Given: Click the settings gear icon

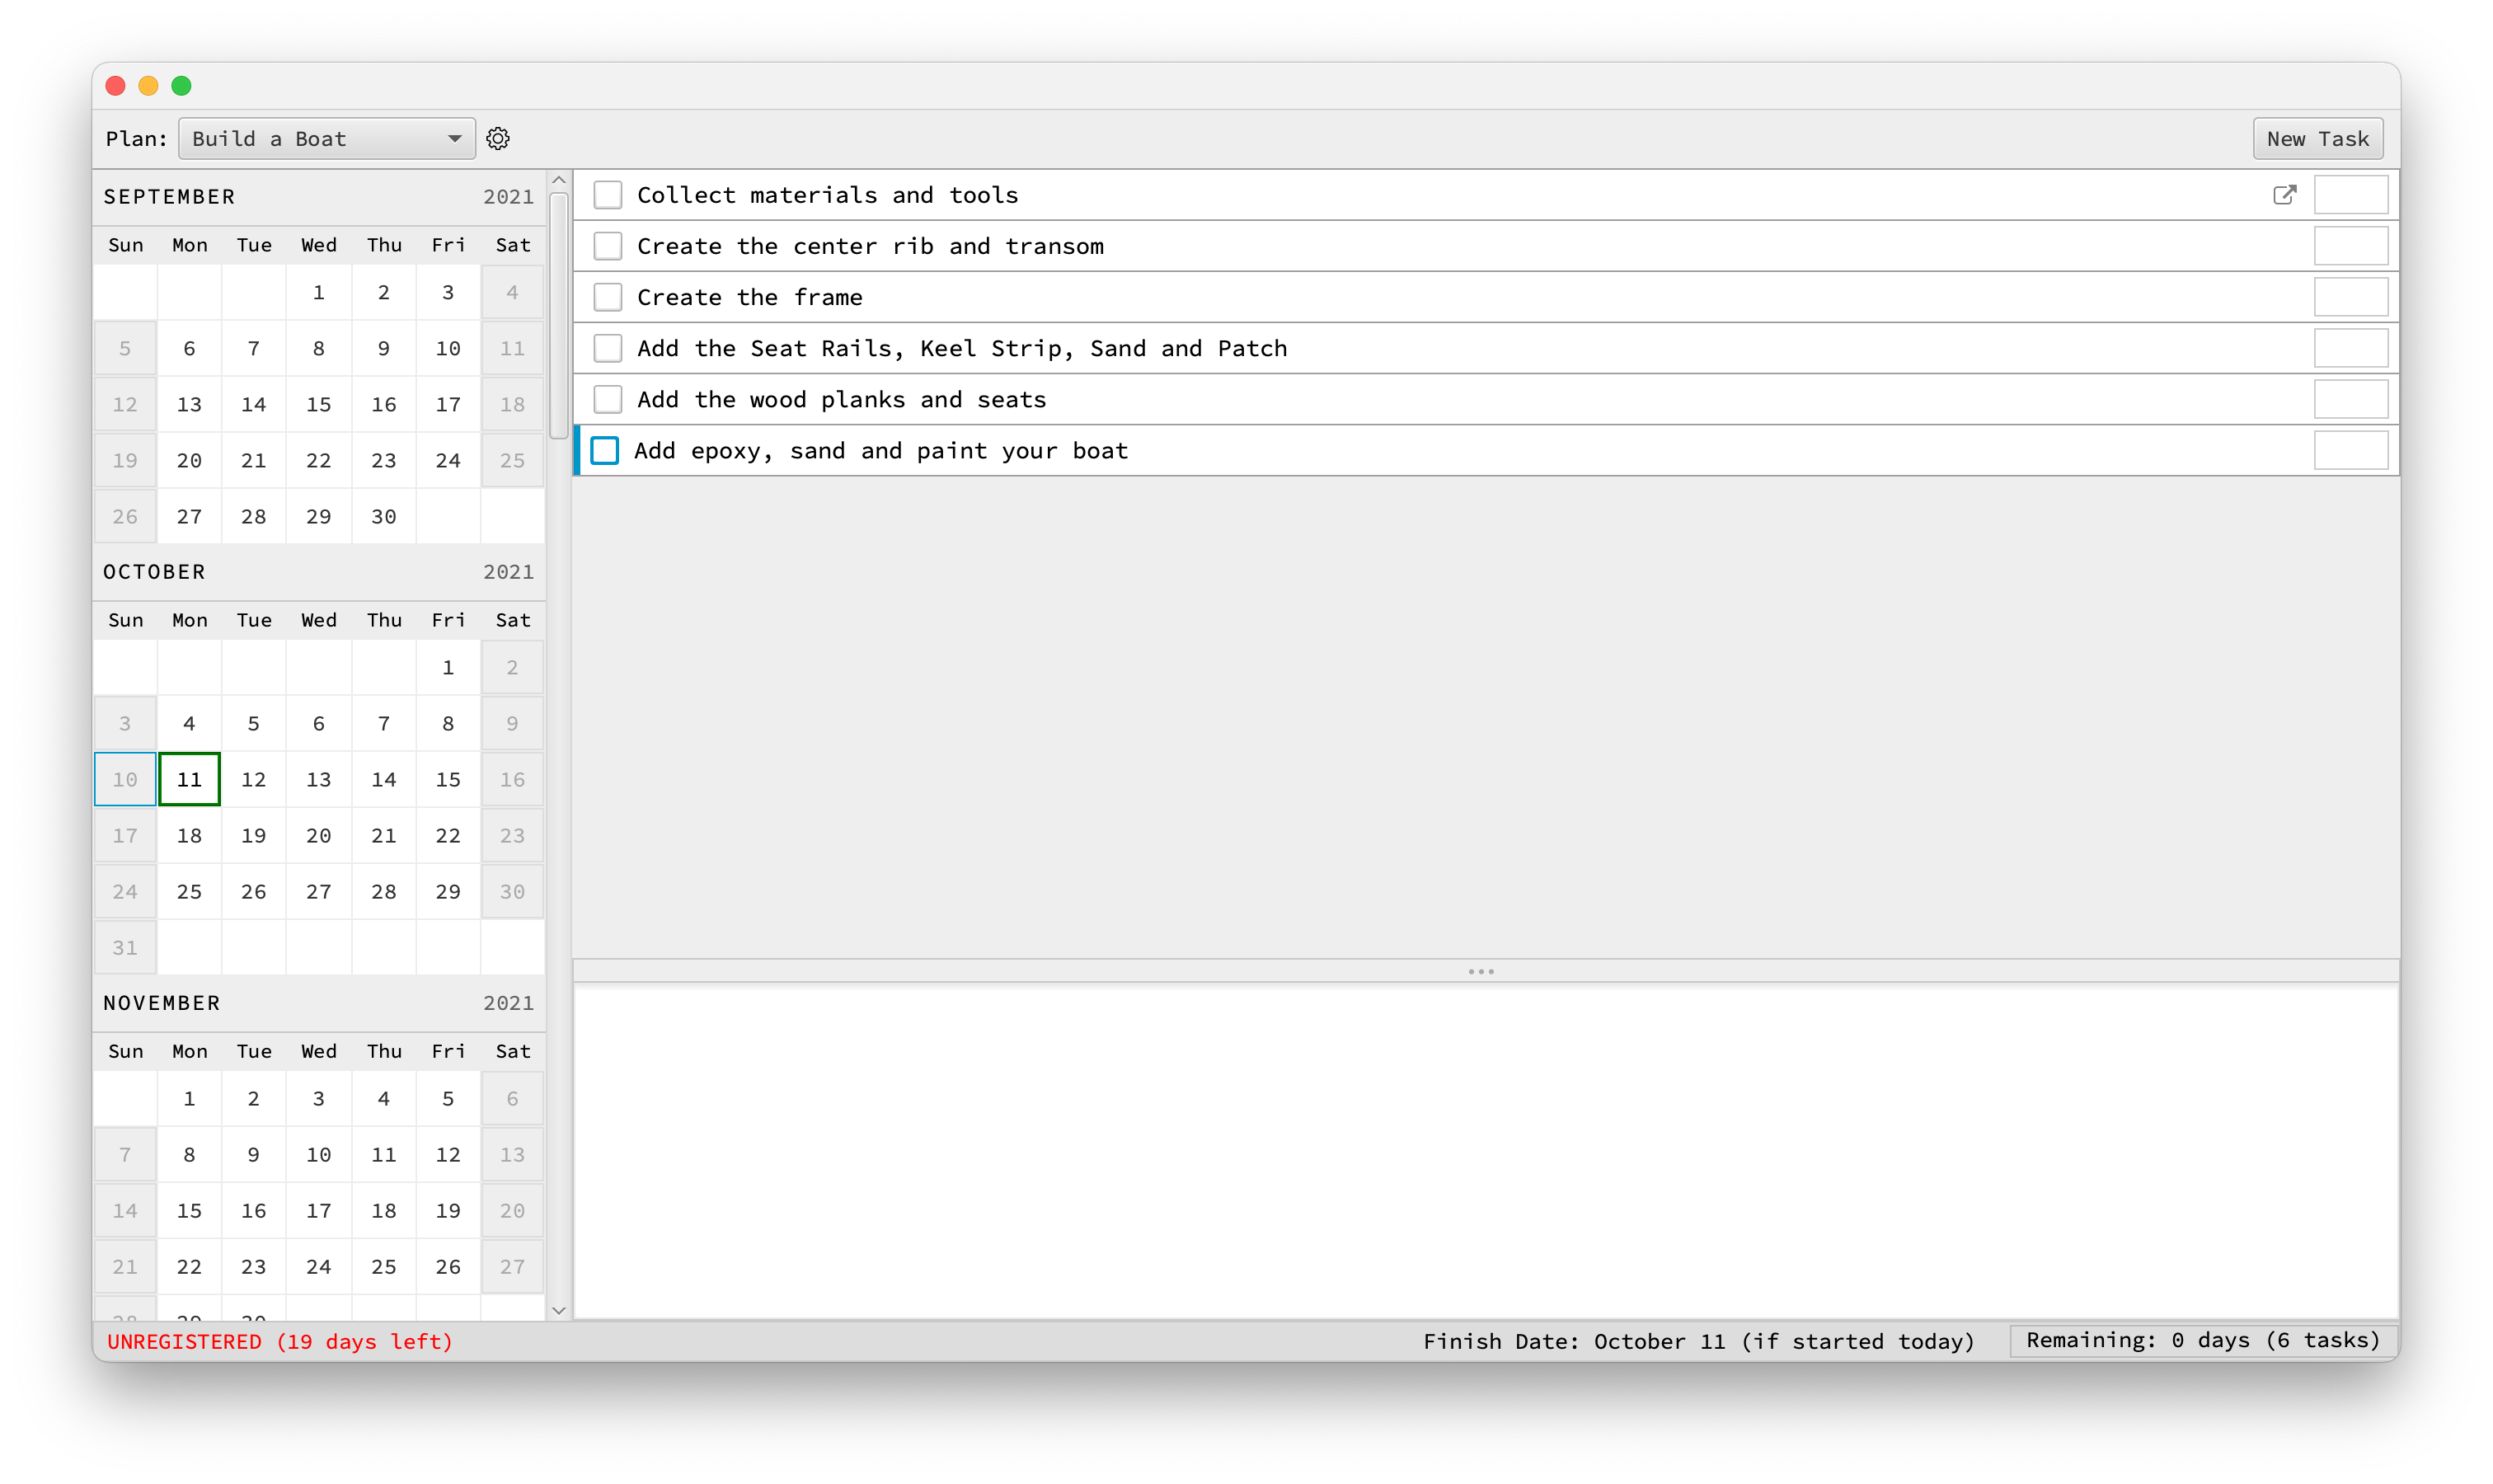Looking at the screenshot, I should [x=498, y=138].
